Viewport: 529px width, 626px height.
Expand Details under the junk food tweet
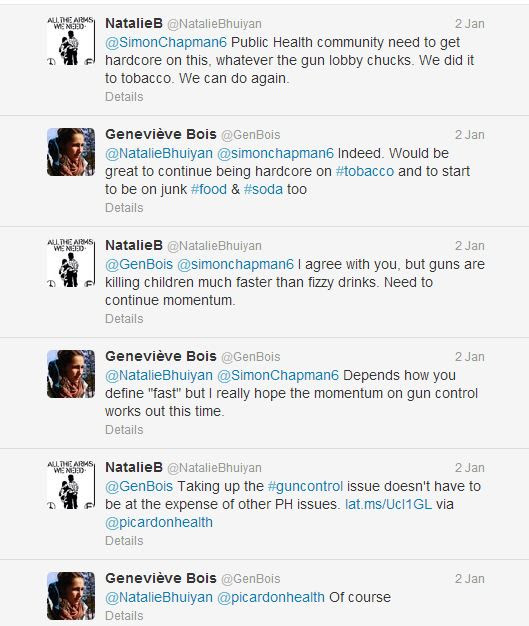(x=124, y=208)
